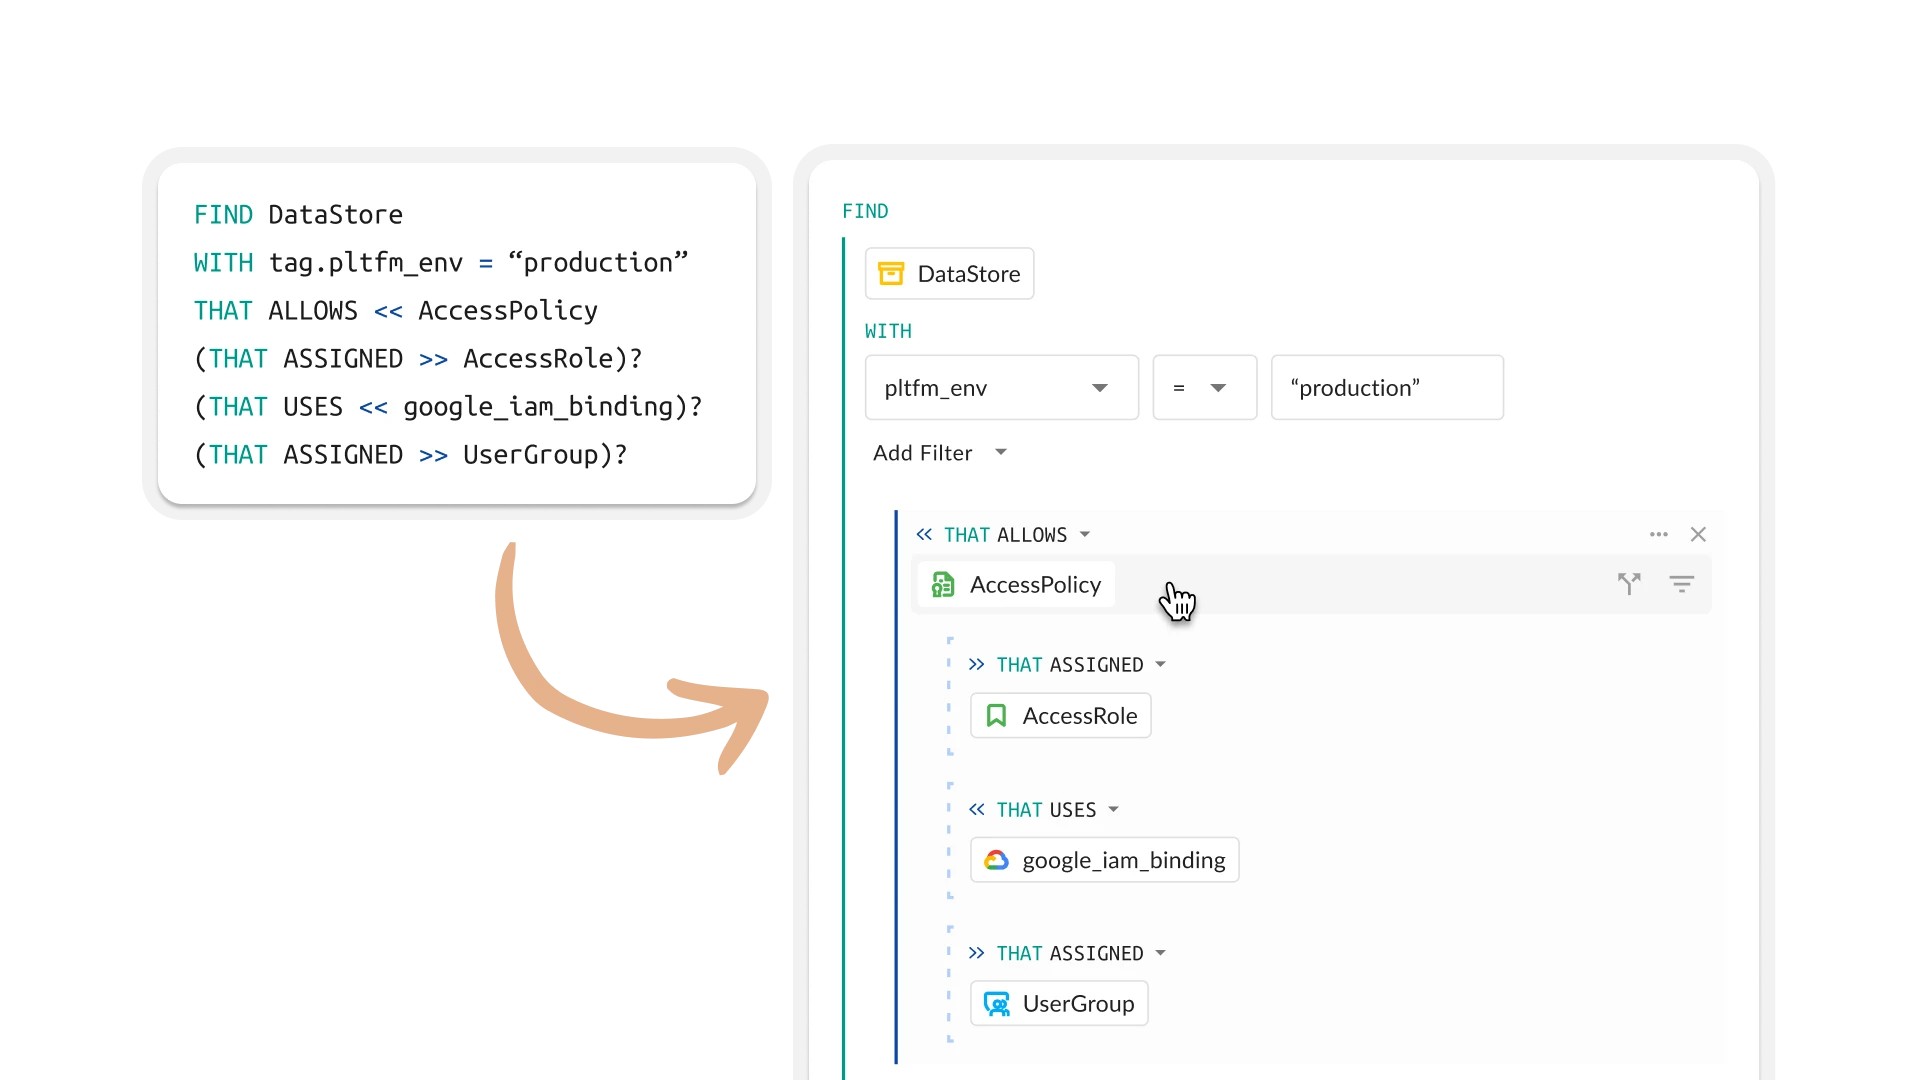Viewport: 1920px width, 1080px height.
Task: Select the DataStore entity chip
Action: click(949, 274)
